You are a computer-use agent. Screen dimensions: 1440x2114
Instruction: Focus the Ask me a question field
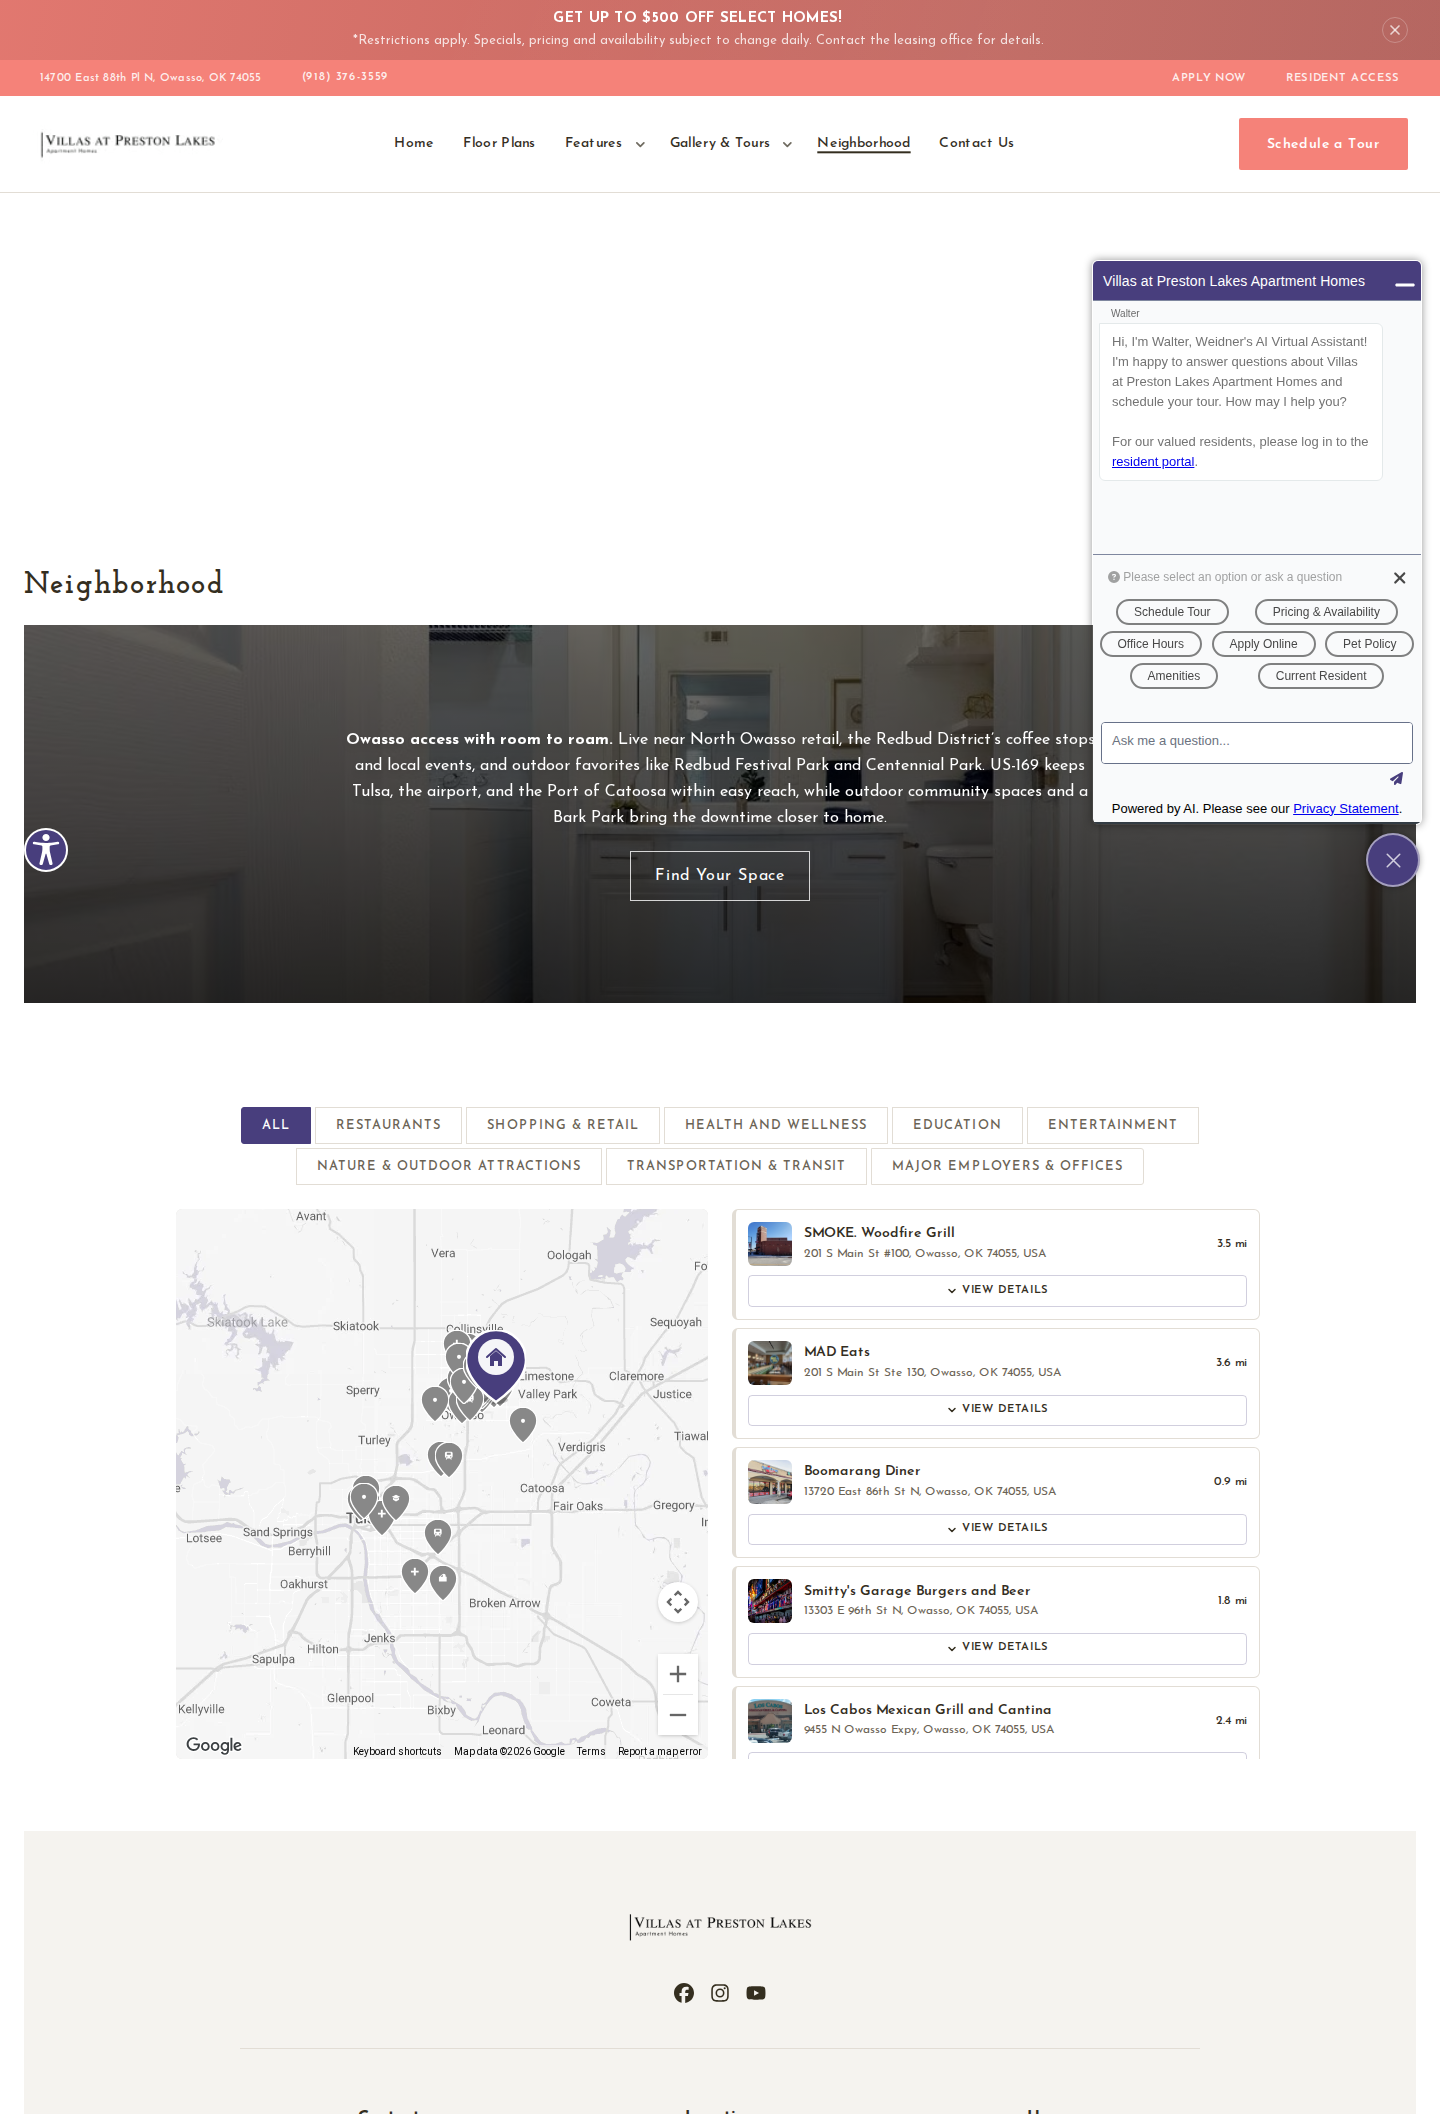point(1257,743)
